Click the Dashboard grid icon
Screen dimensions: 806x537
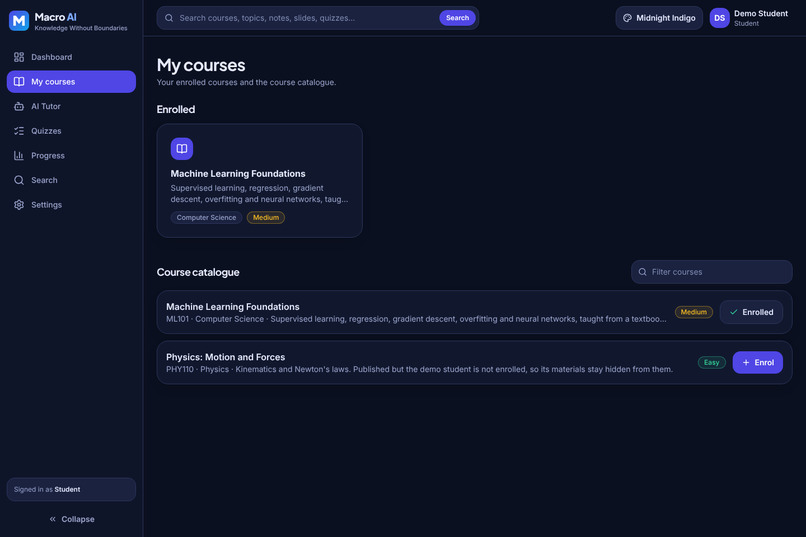tap(19, 57)
